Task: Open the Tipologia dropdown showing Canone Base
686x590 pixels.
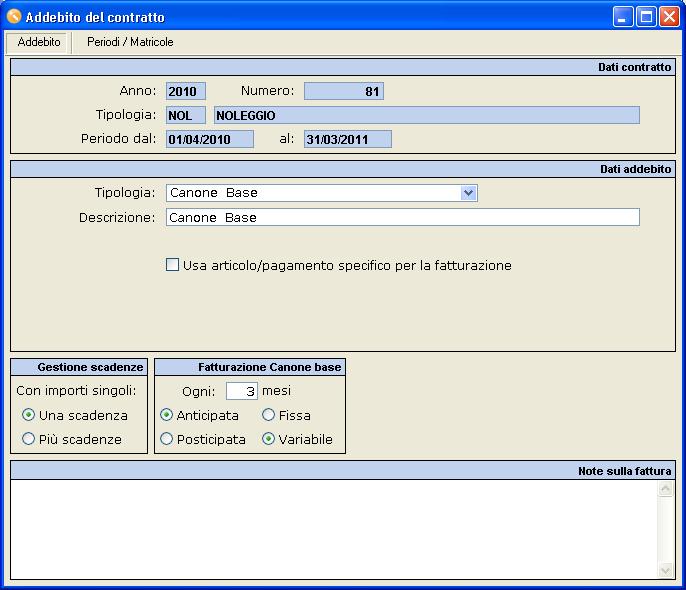Action: [468, 193]
